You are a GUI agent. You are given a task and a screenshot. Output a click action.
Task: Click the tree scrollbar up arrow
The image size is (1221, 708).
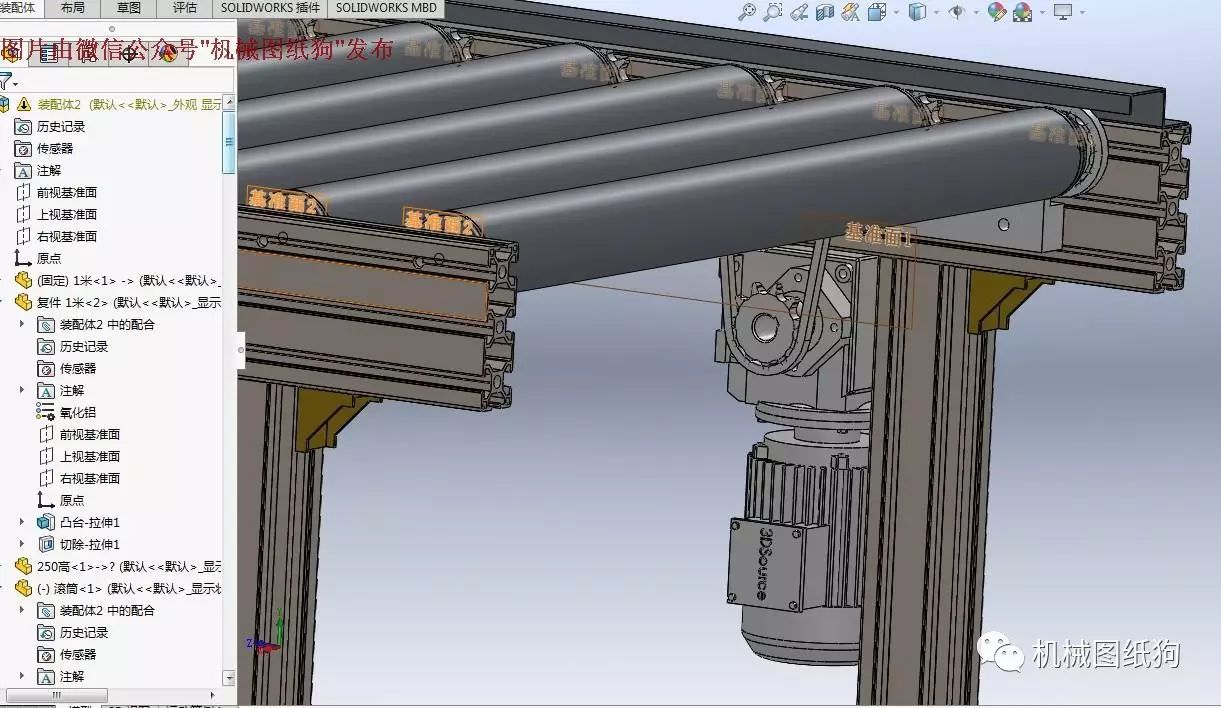229,101
